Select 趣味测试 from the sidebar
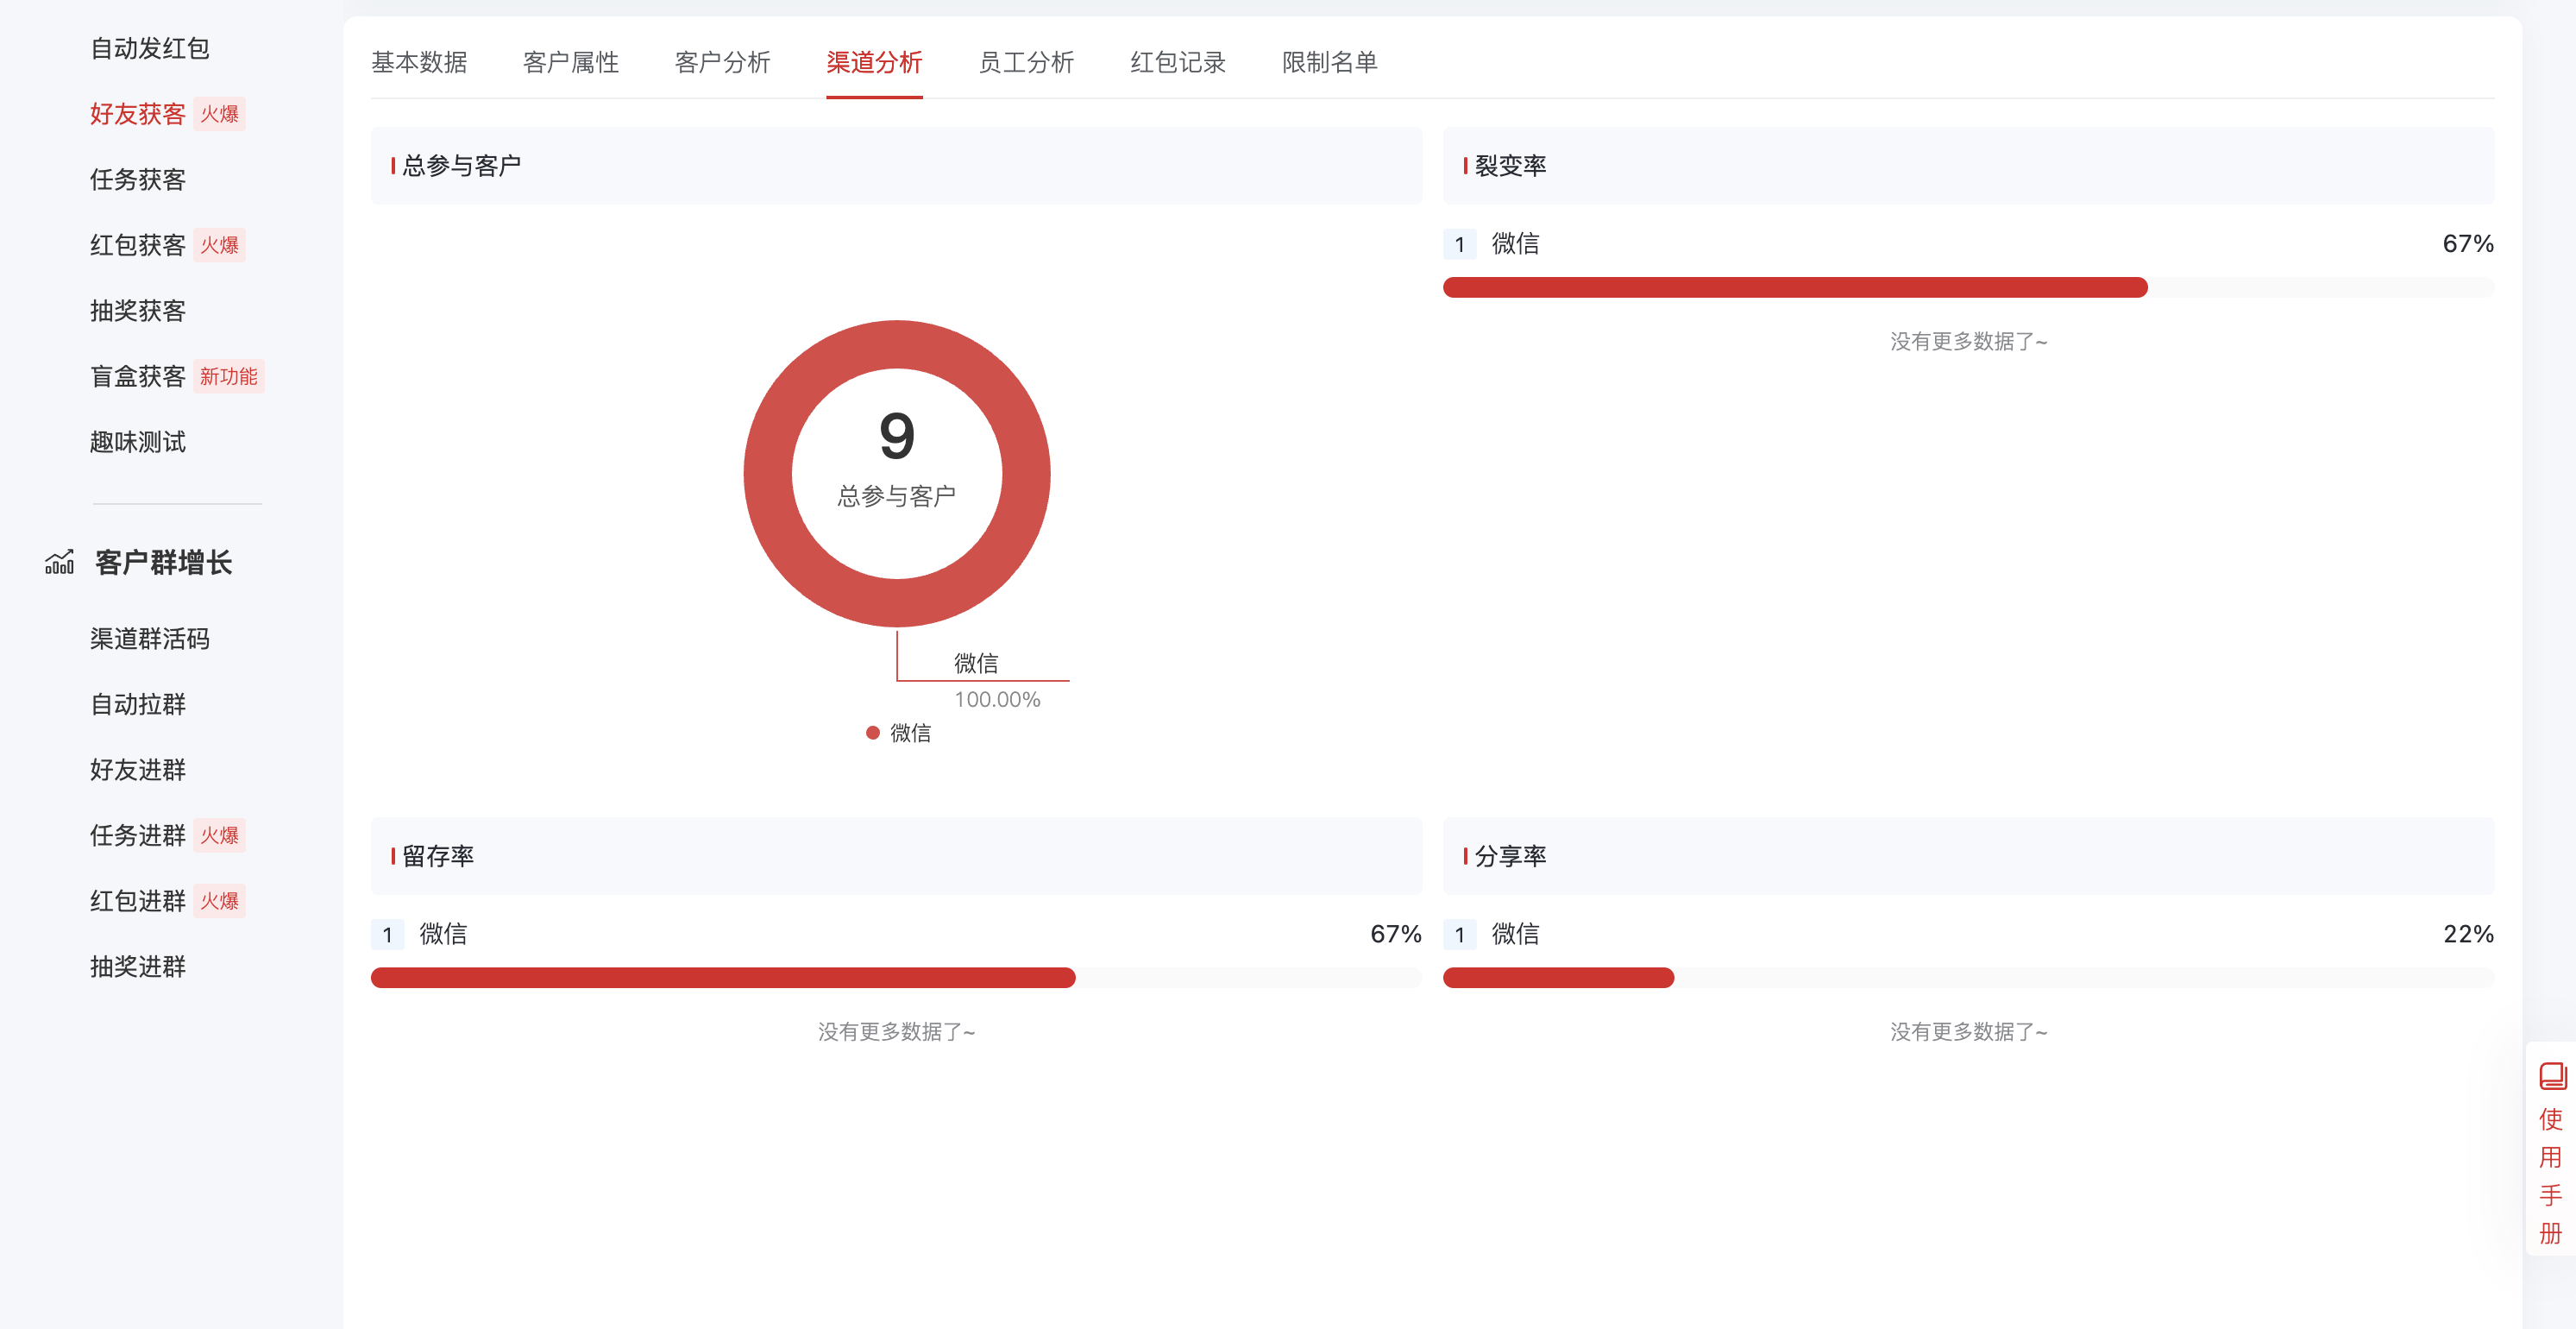2576x1329 pixels. point(137,442)
